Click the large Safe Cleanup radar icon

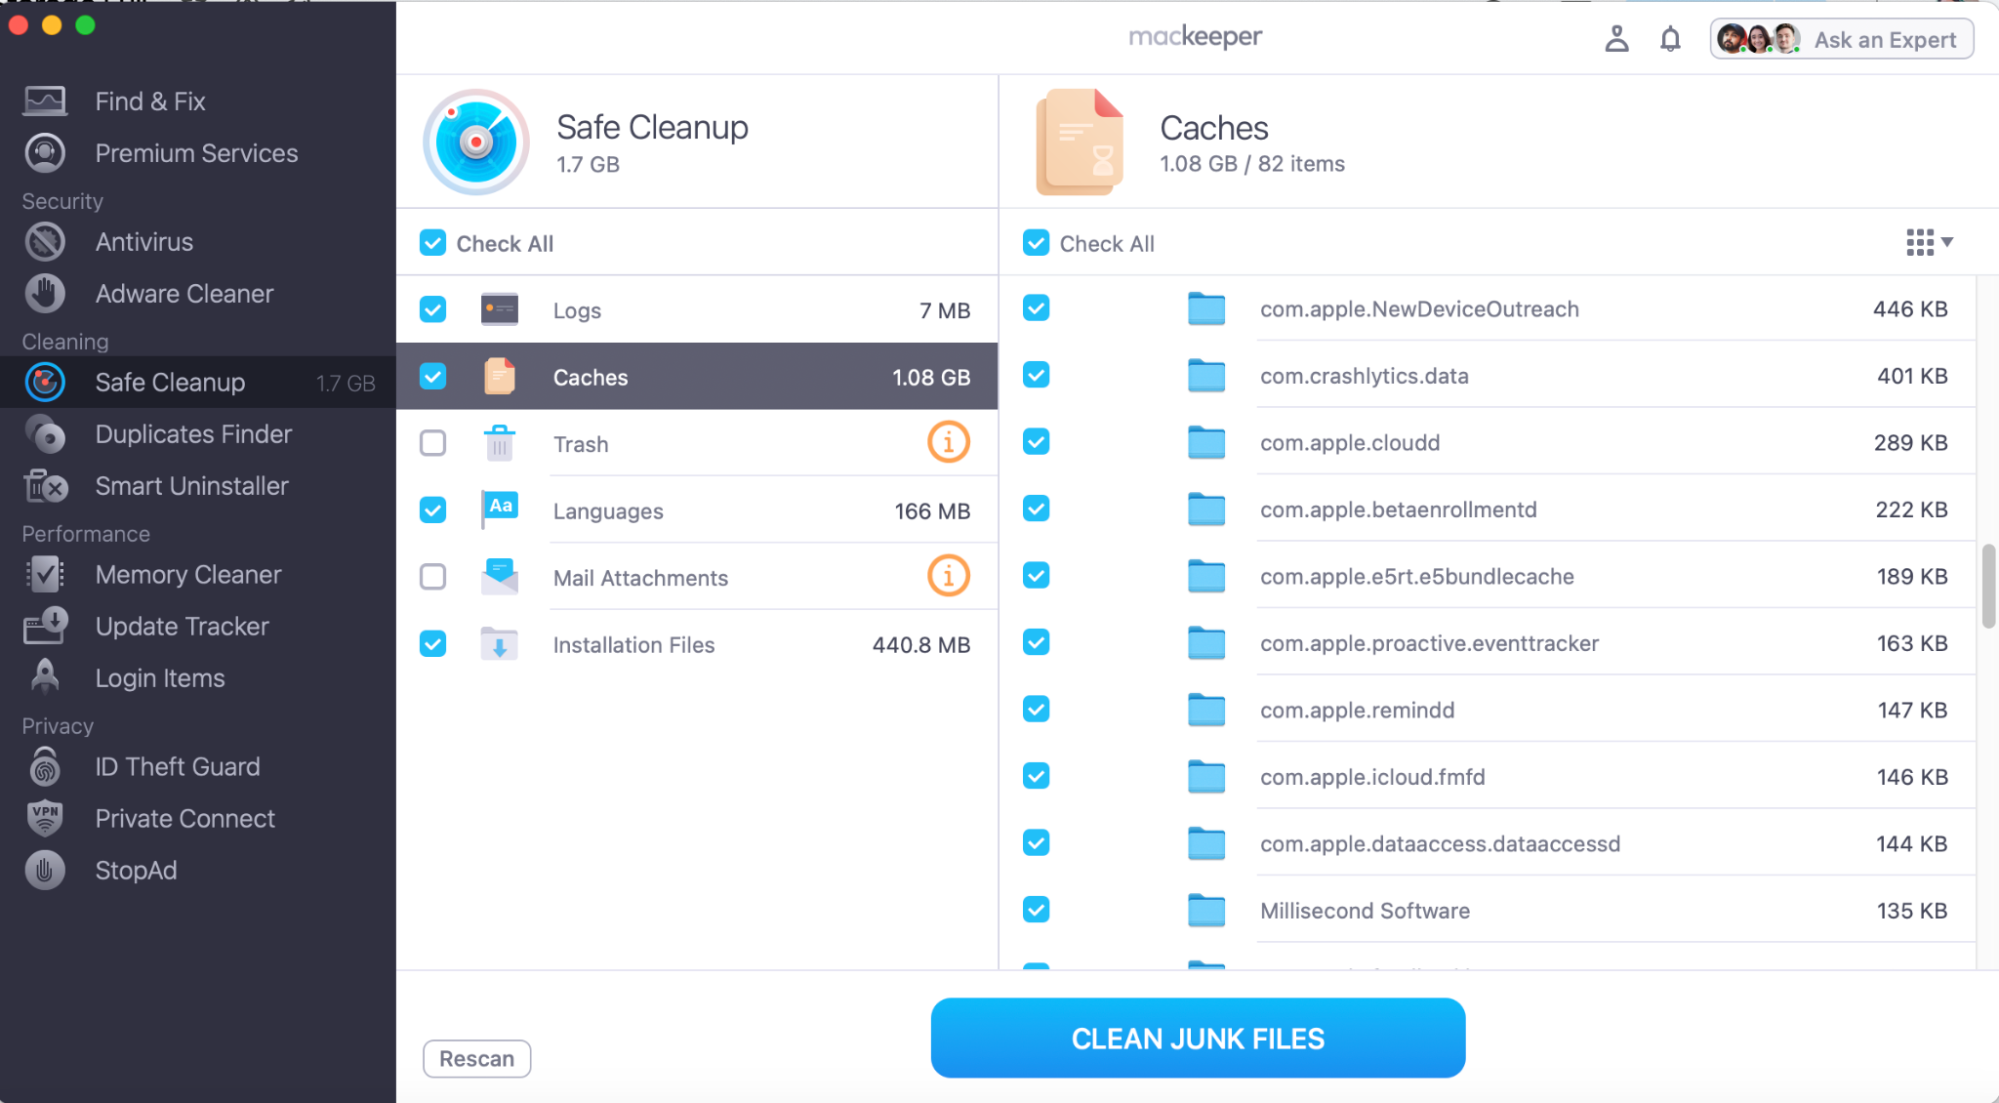tap(476, 142)
